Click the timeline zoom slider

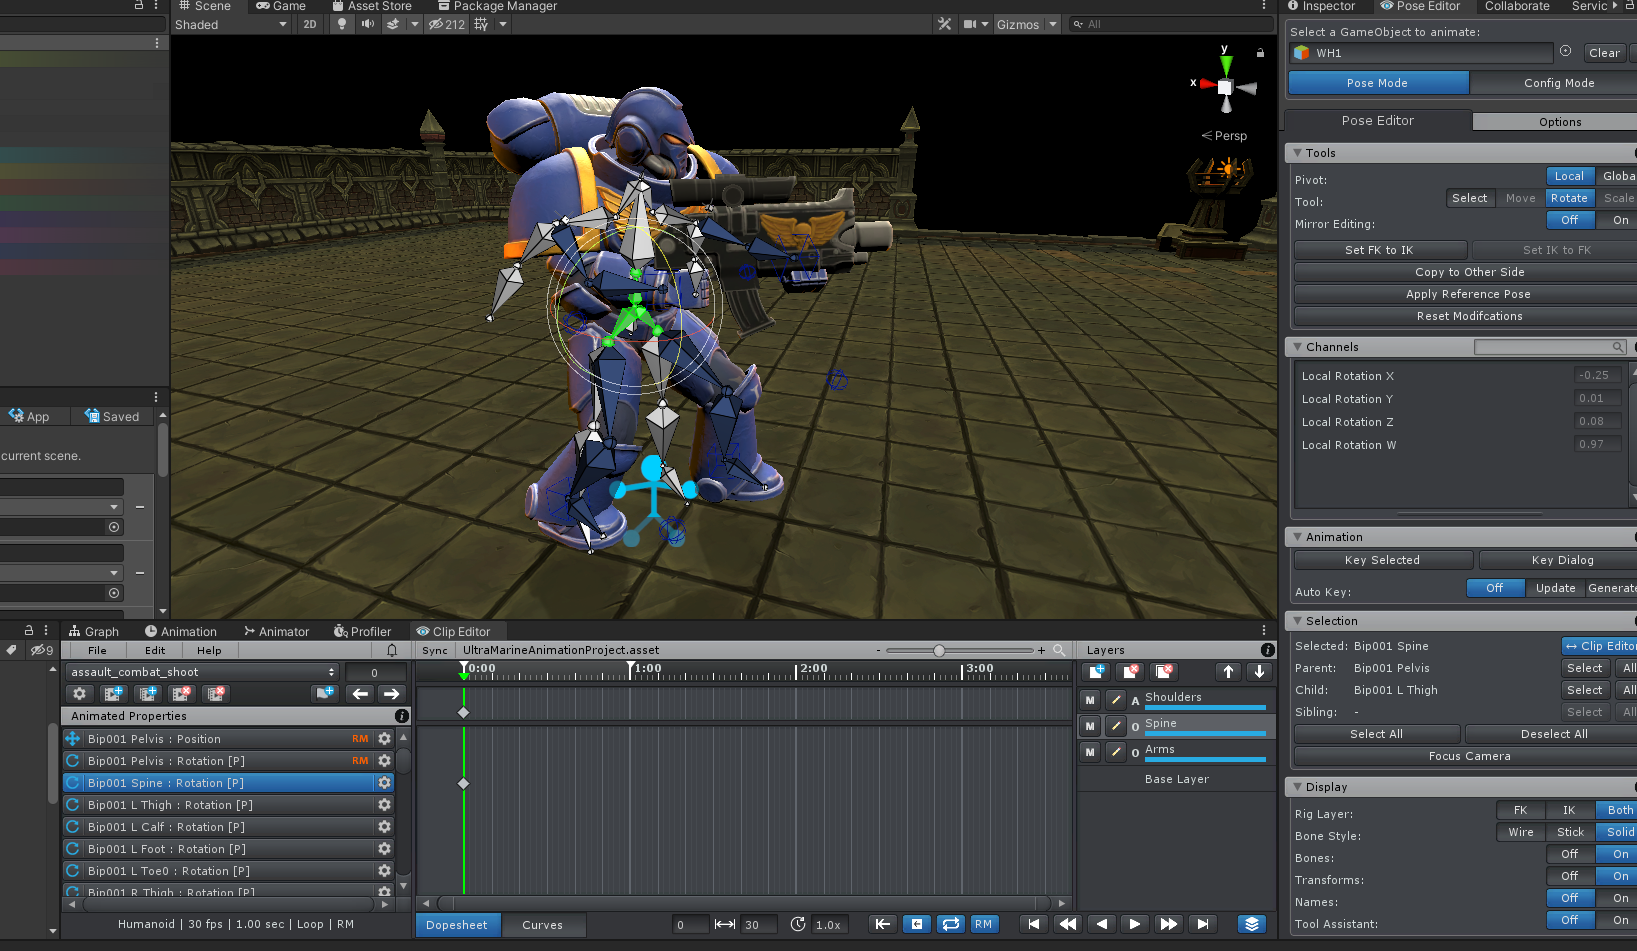[959, 650]
